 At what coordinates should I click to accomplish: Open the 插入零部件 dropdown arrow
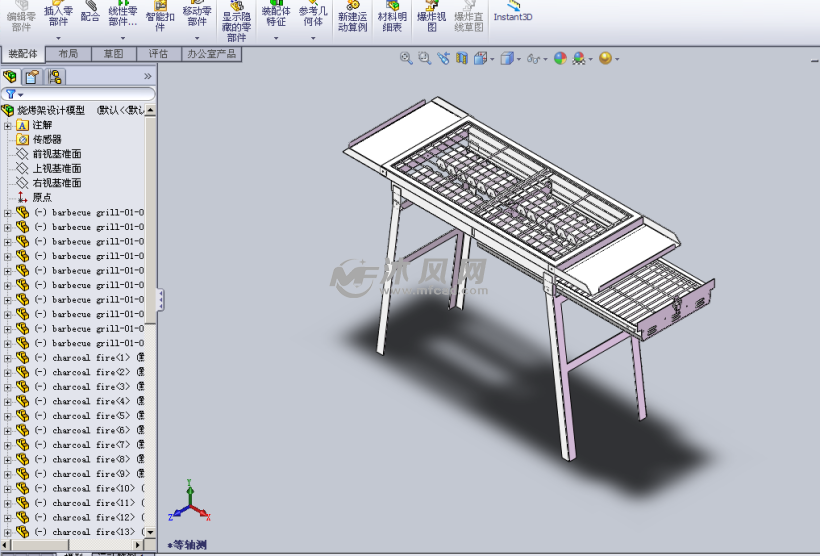coord(59,39)
